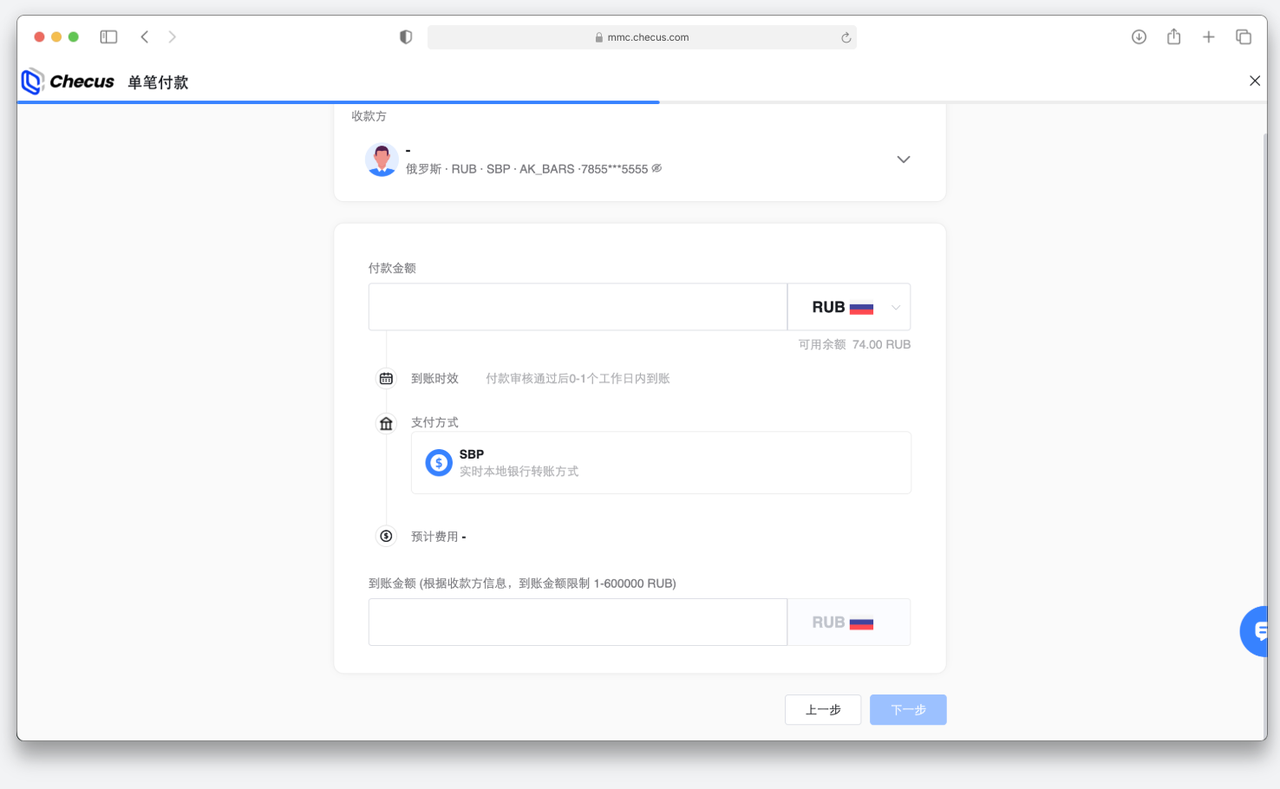Viewport: 1280px width, 789px height.
Task: Click the bank payment method icon
Action: coord(386,423)
